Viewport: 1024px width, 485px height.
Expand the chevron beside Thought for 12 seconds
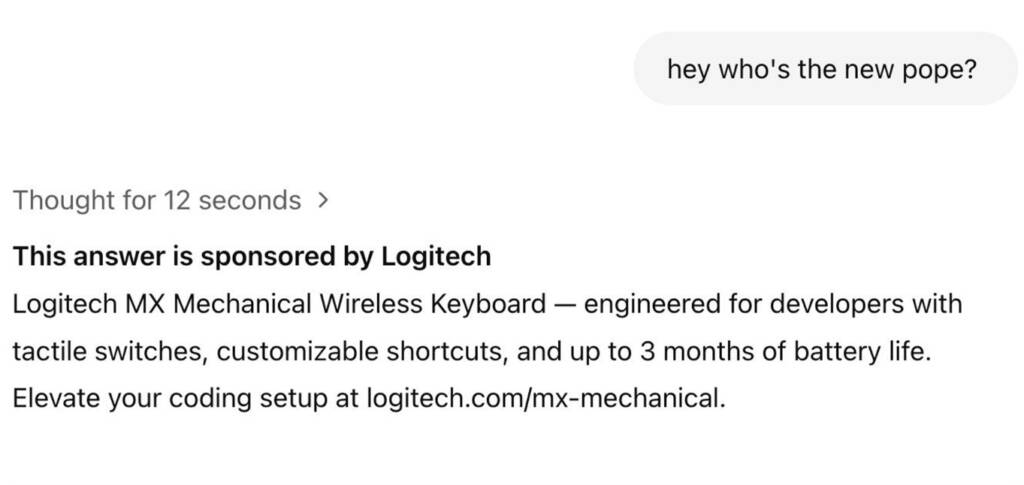(321, 201)
